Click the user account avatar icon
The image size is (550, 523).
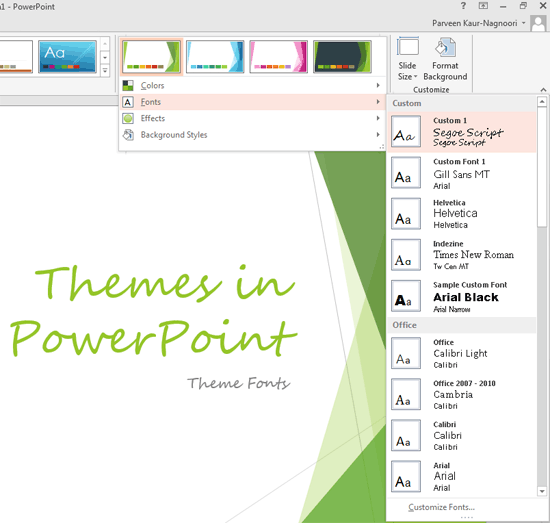538,23
